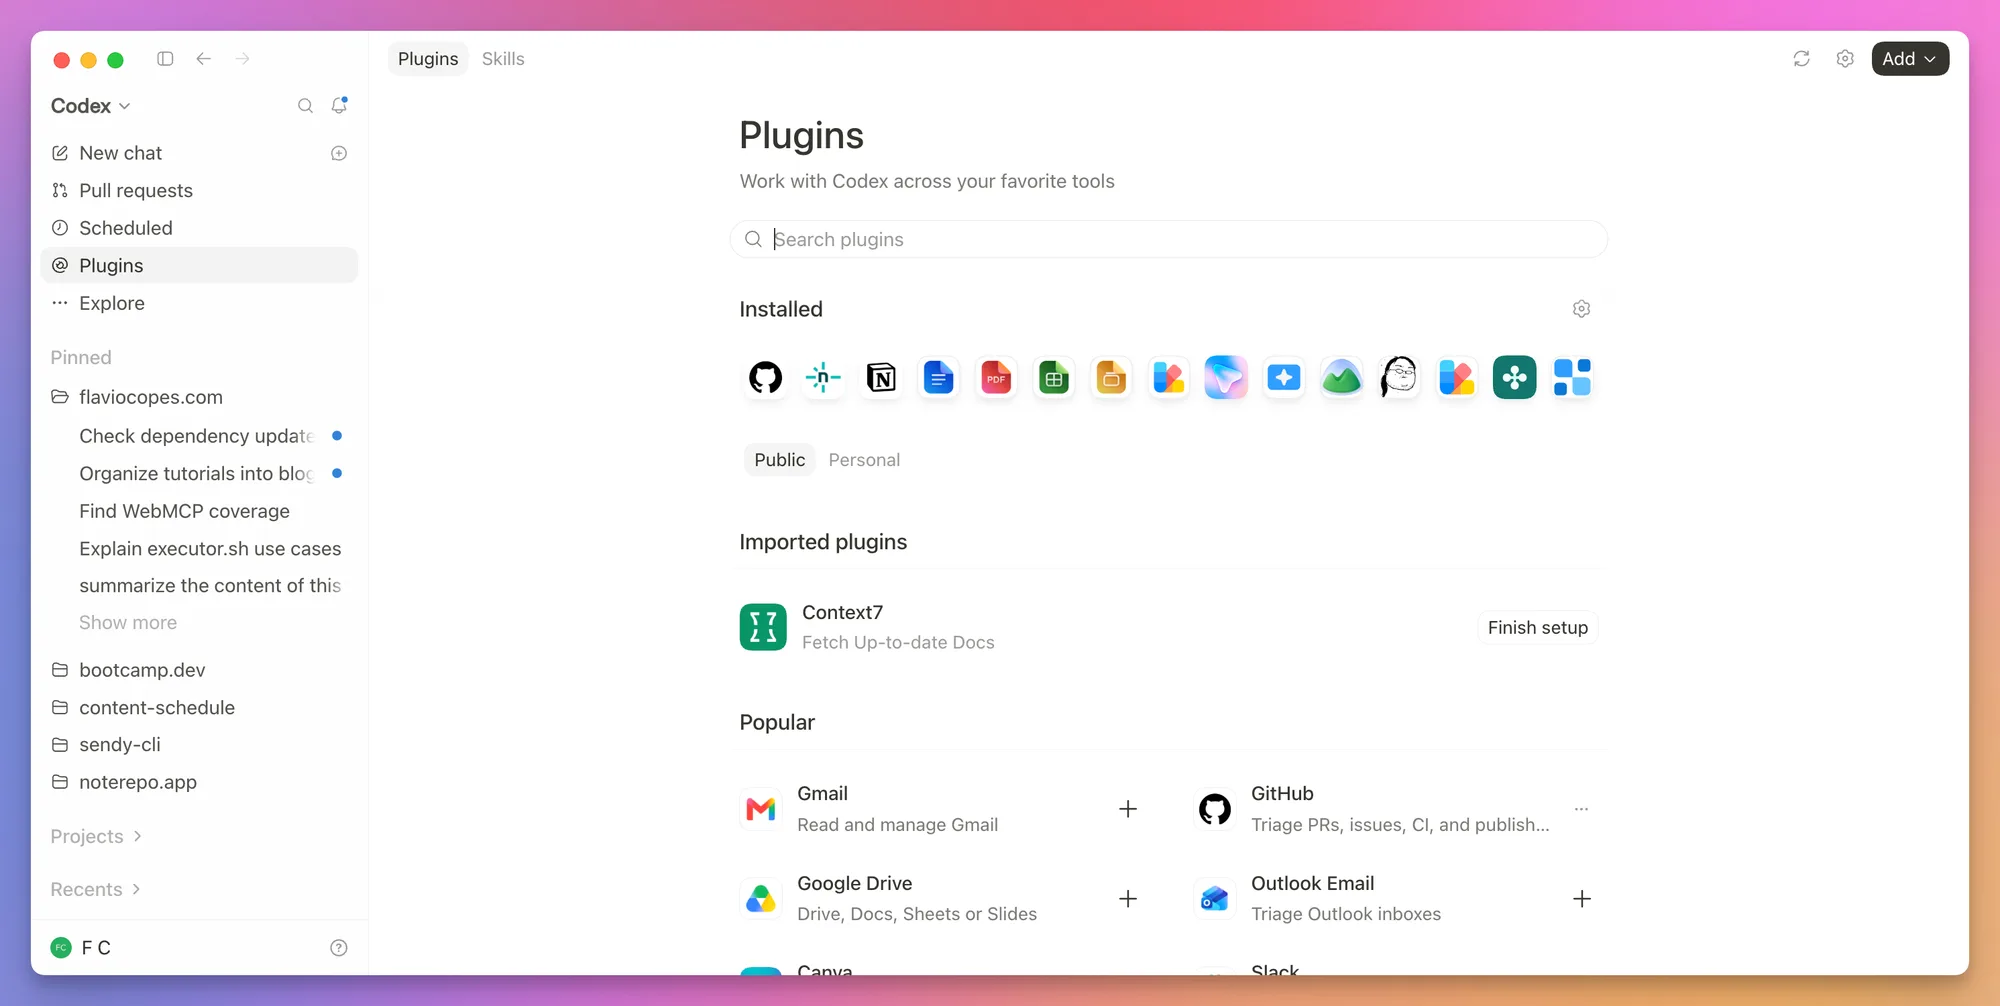Add the Google Drive plugin
Image resolution: width=2000 pixels, height=1006 pixels.
(1128, 899)
